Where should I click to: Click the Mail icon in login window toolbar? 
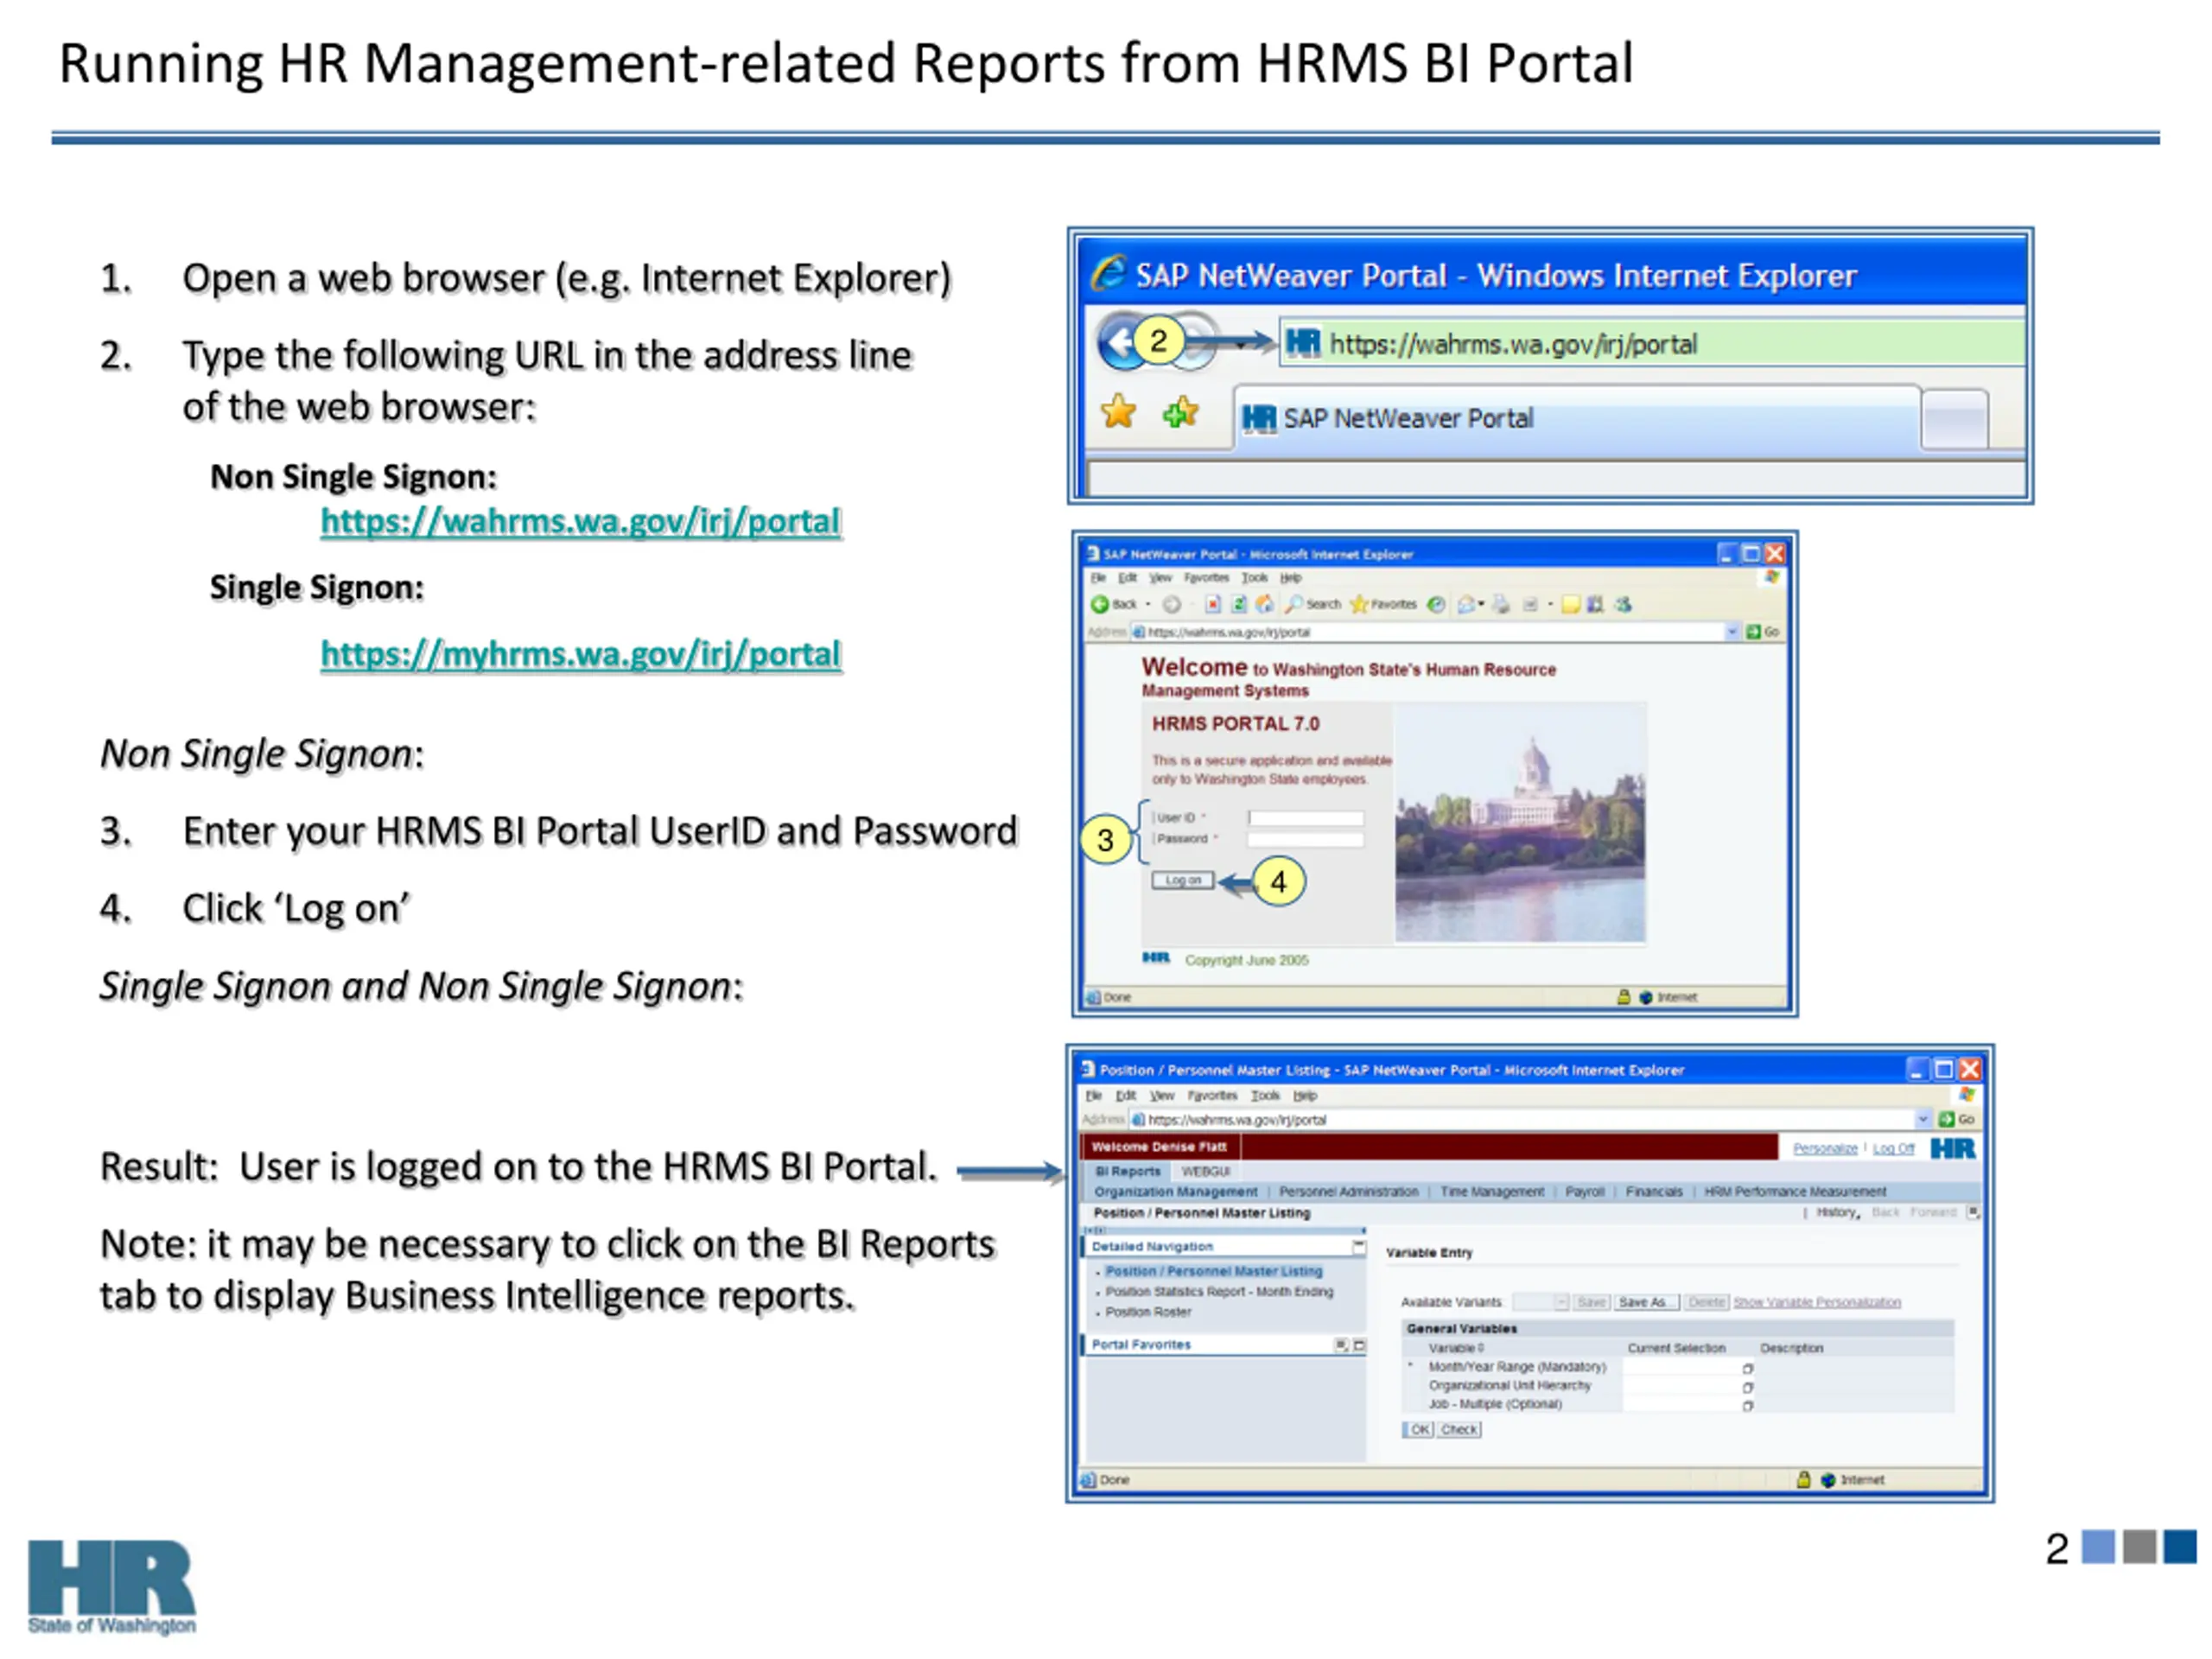[x=1466, y=604]
